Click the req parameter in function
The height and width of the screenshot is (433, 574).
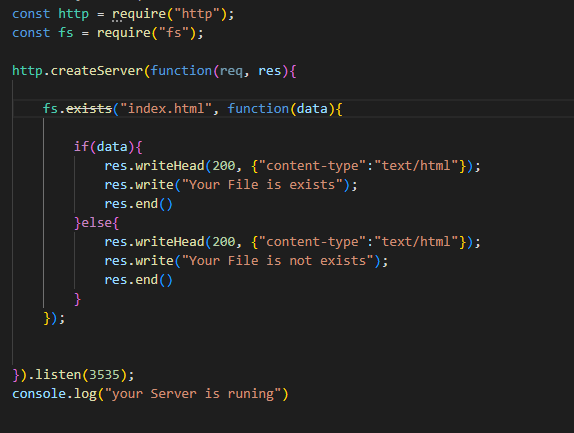click(x=231, y=71)
